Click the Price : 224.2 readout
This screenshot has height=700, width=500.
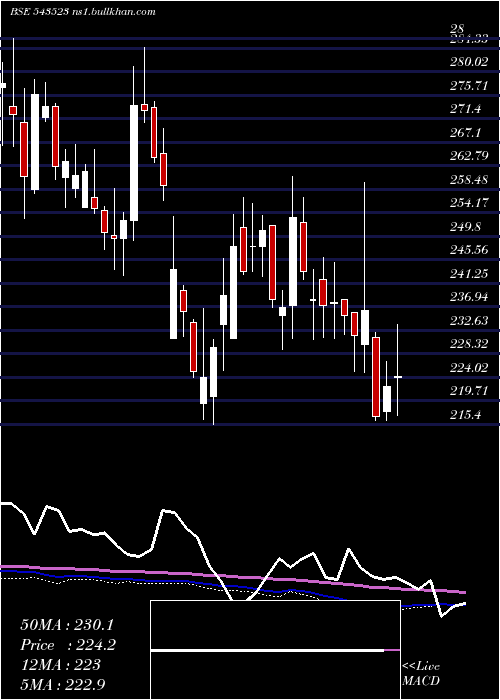[x=68, y=645]
